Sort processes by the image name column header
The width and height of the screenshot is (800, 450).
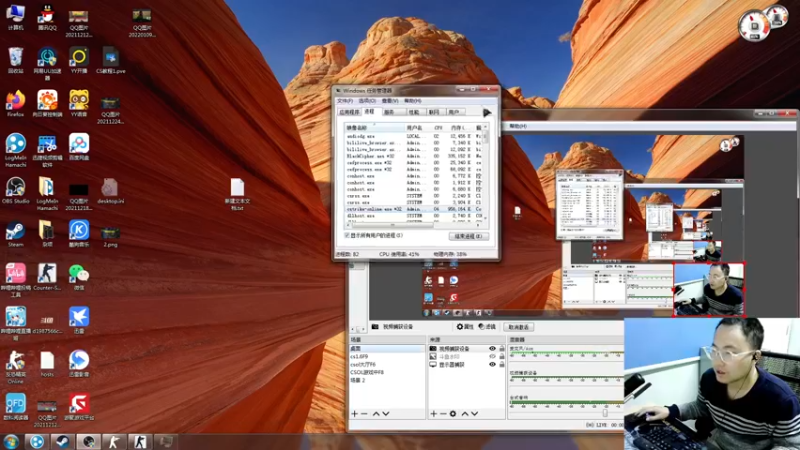click(374, 128)
